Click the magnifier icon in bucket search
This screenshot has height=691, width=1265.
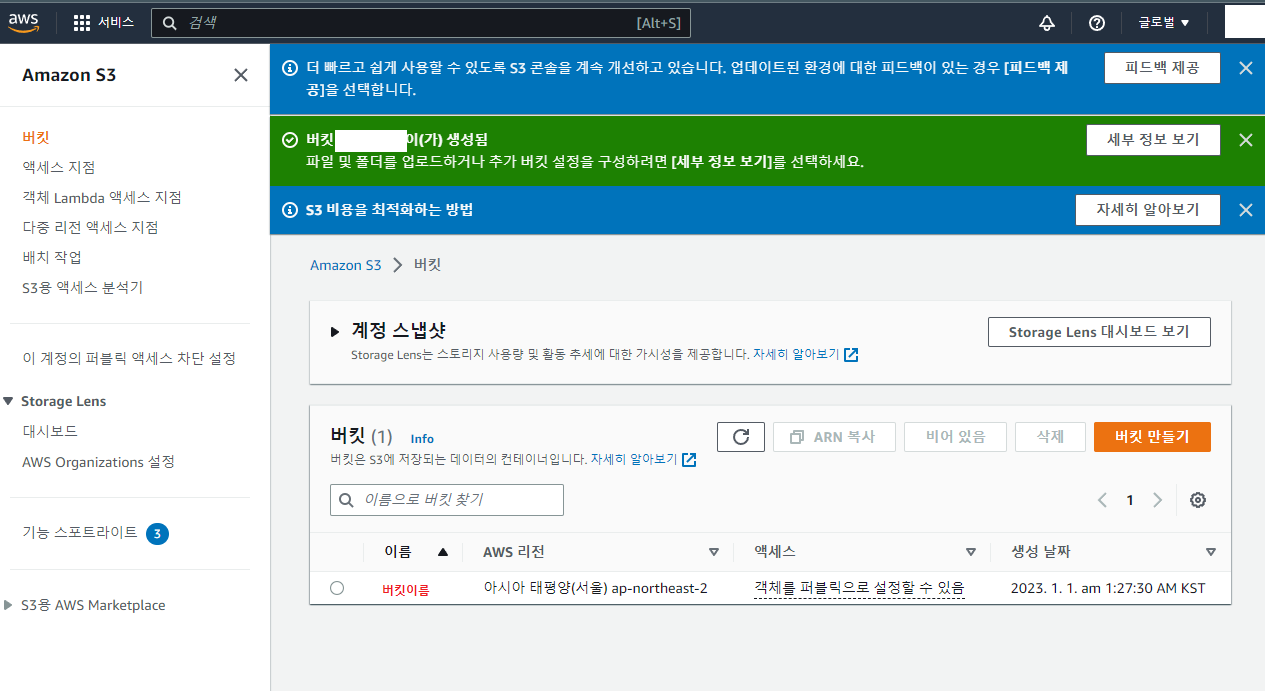point(347,500)
